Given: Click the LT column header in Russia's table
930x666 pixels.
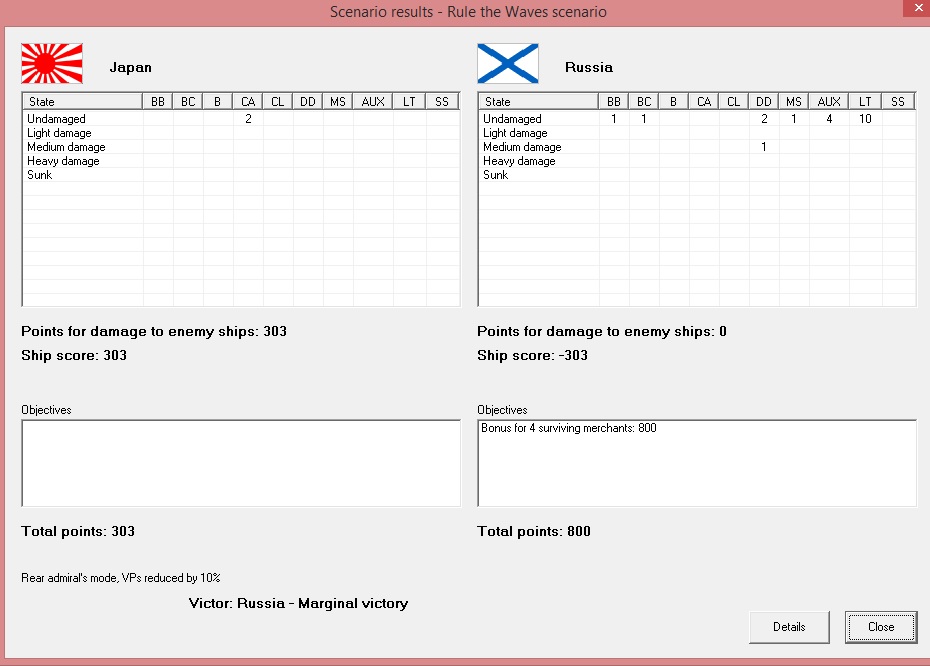Looking at the screenshot, I should coord(865,101).
